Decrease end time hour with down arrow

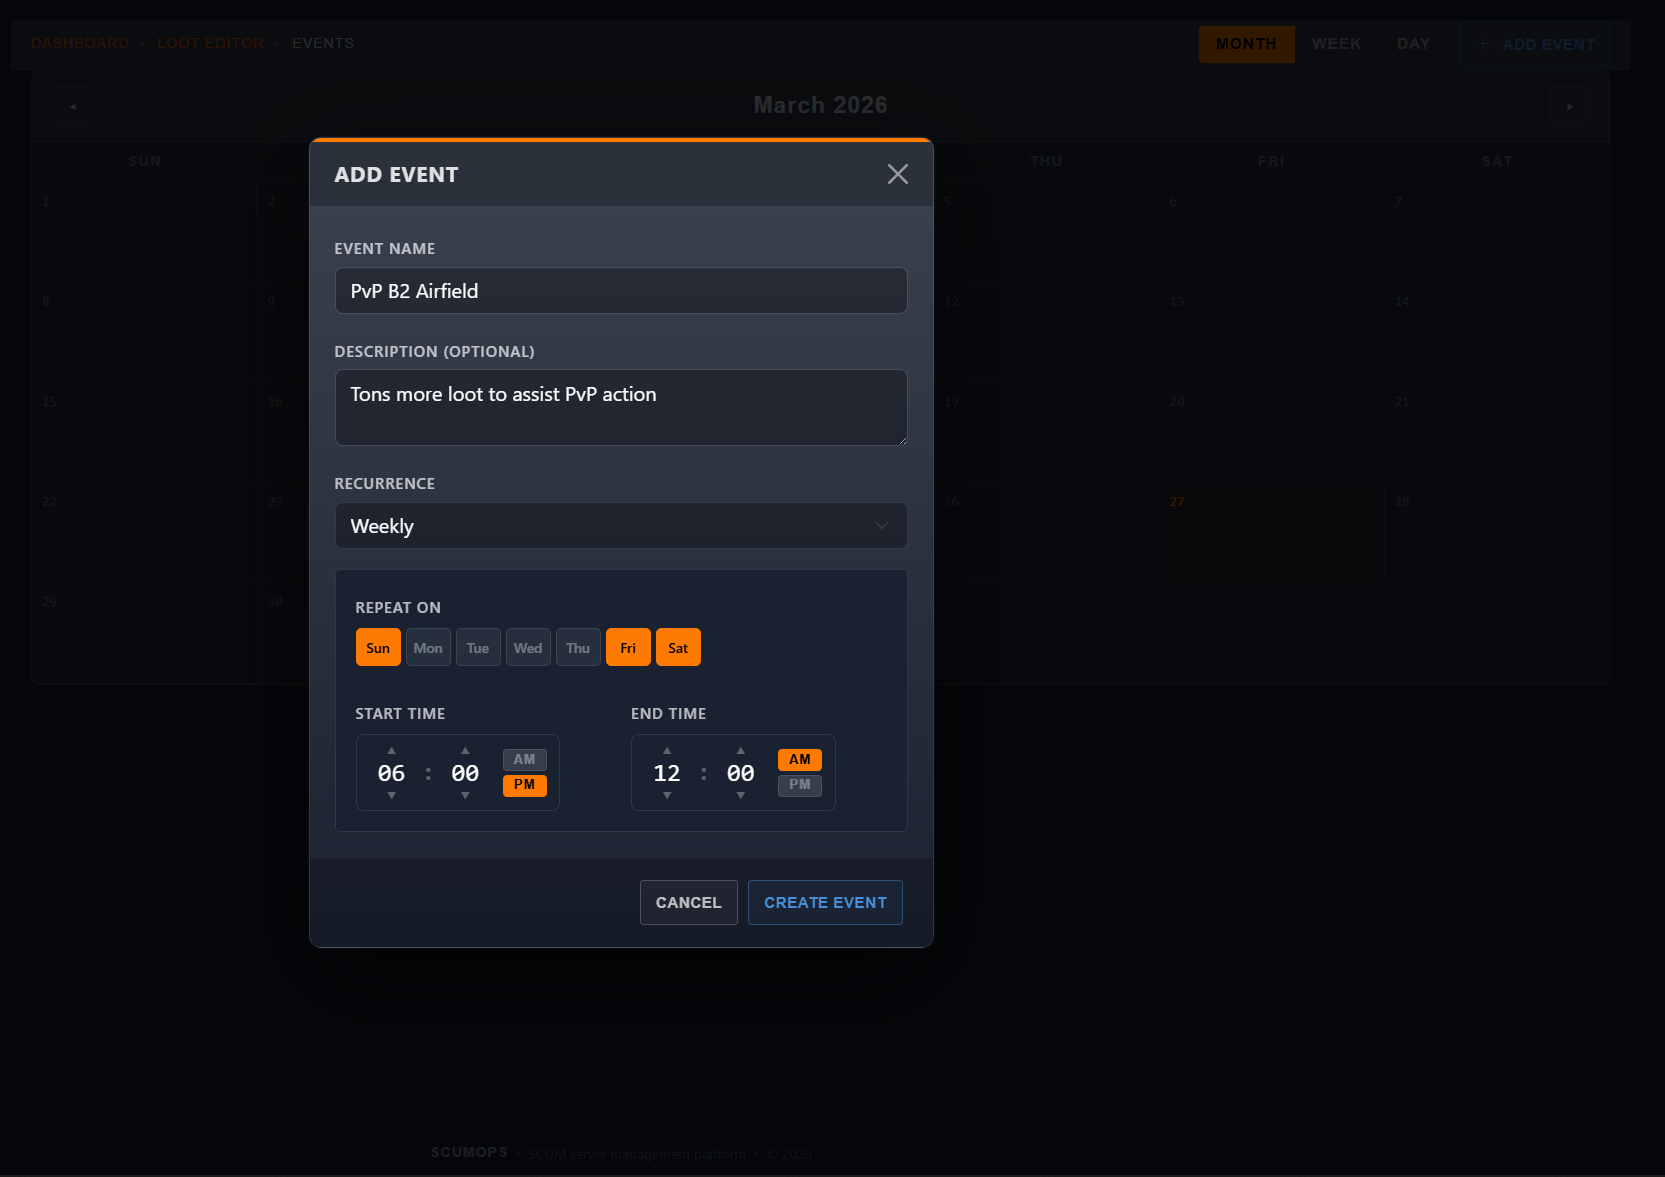(x=667, y=796)
